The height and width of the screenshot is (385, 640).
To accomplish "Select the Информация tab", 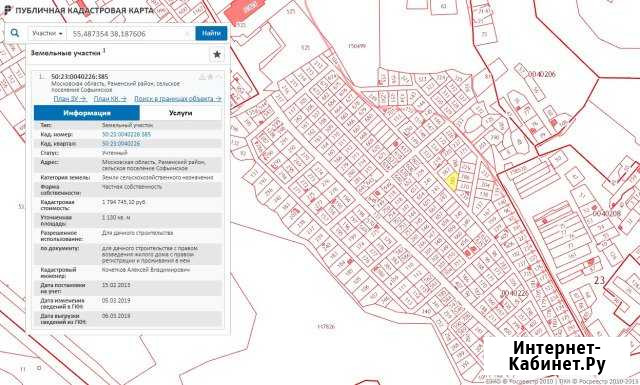I will [x=87, y=113].
